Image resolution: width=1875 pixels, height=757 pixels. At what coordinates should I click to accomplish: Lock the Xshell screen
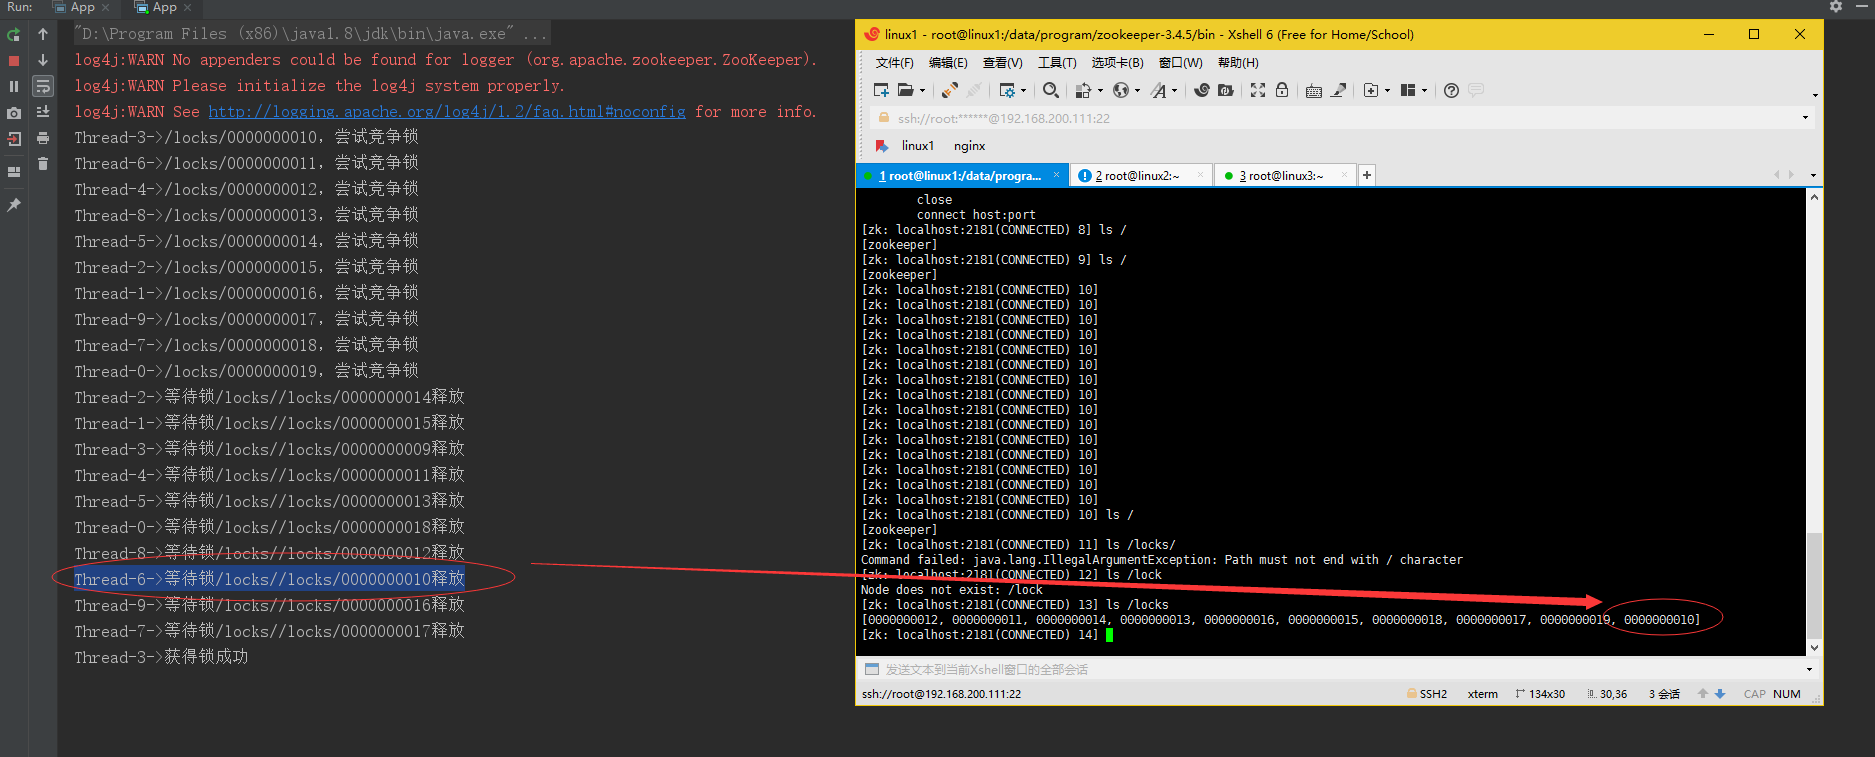point(1282,90)
